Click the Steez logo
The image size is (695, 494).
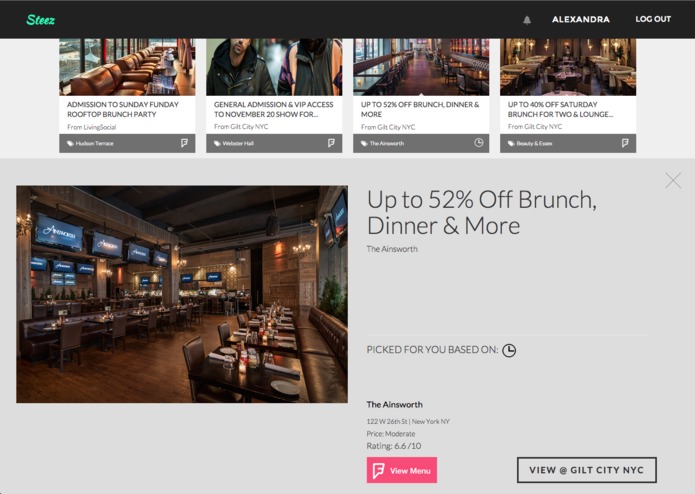tap(40, 19)
